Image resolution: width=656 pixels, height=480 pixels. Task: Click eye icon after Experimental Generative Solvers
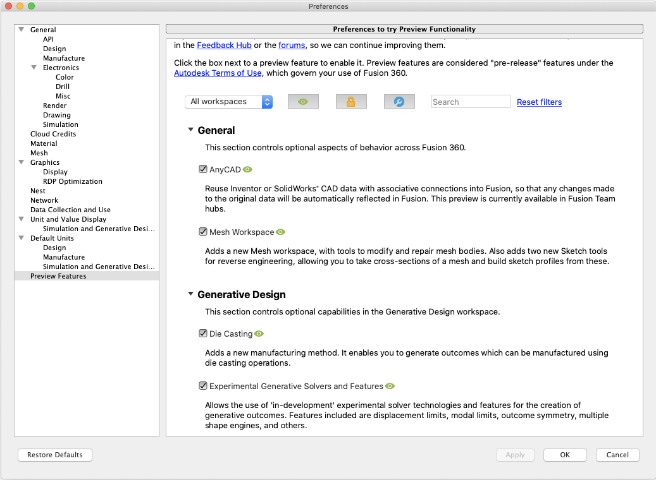coord(391,385)
